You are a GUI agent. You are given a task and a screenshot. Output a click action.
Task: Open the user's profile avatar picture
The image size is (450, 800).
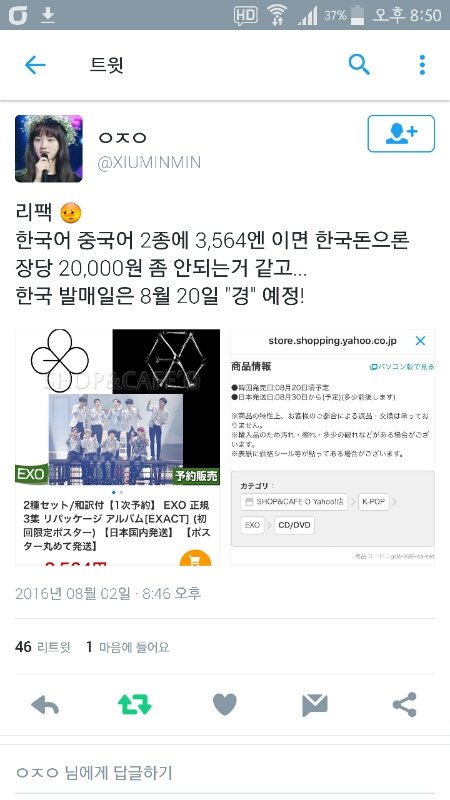point(49,148)
